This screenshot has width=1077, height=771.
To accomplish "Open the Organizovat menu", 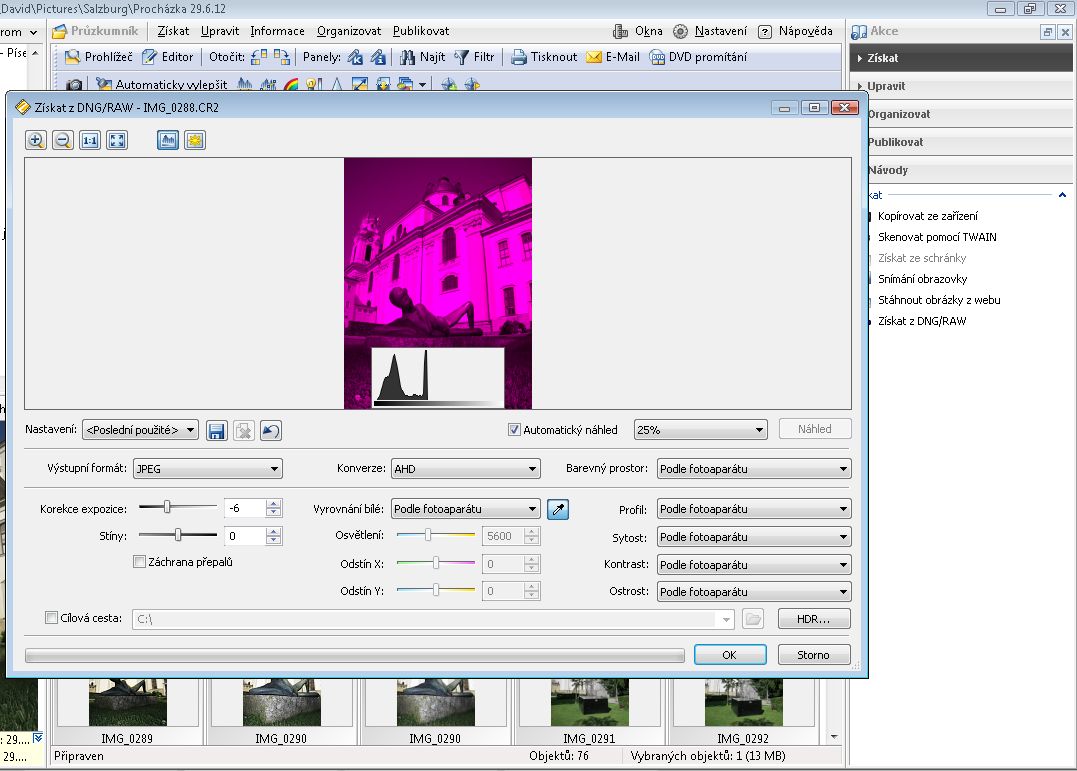I will click(x=349, y=31).
